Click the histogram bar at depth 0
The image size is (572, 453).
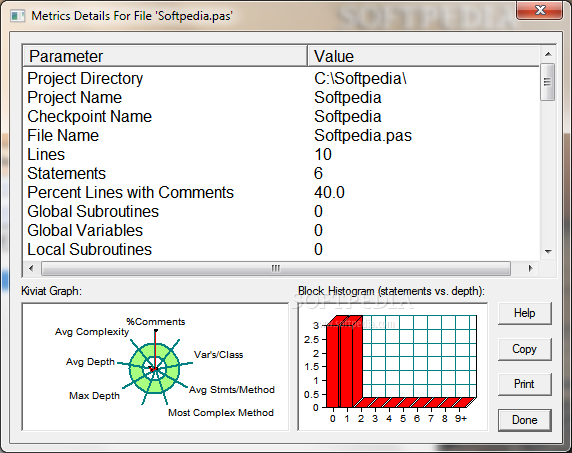[333, 365]
